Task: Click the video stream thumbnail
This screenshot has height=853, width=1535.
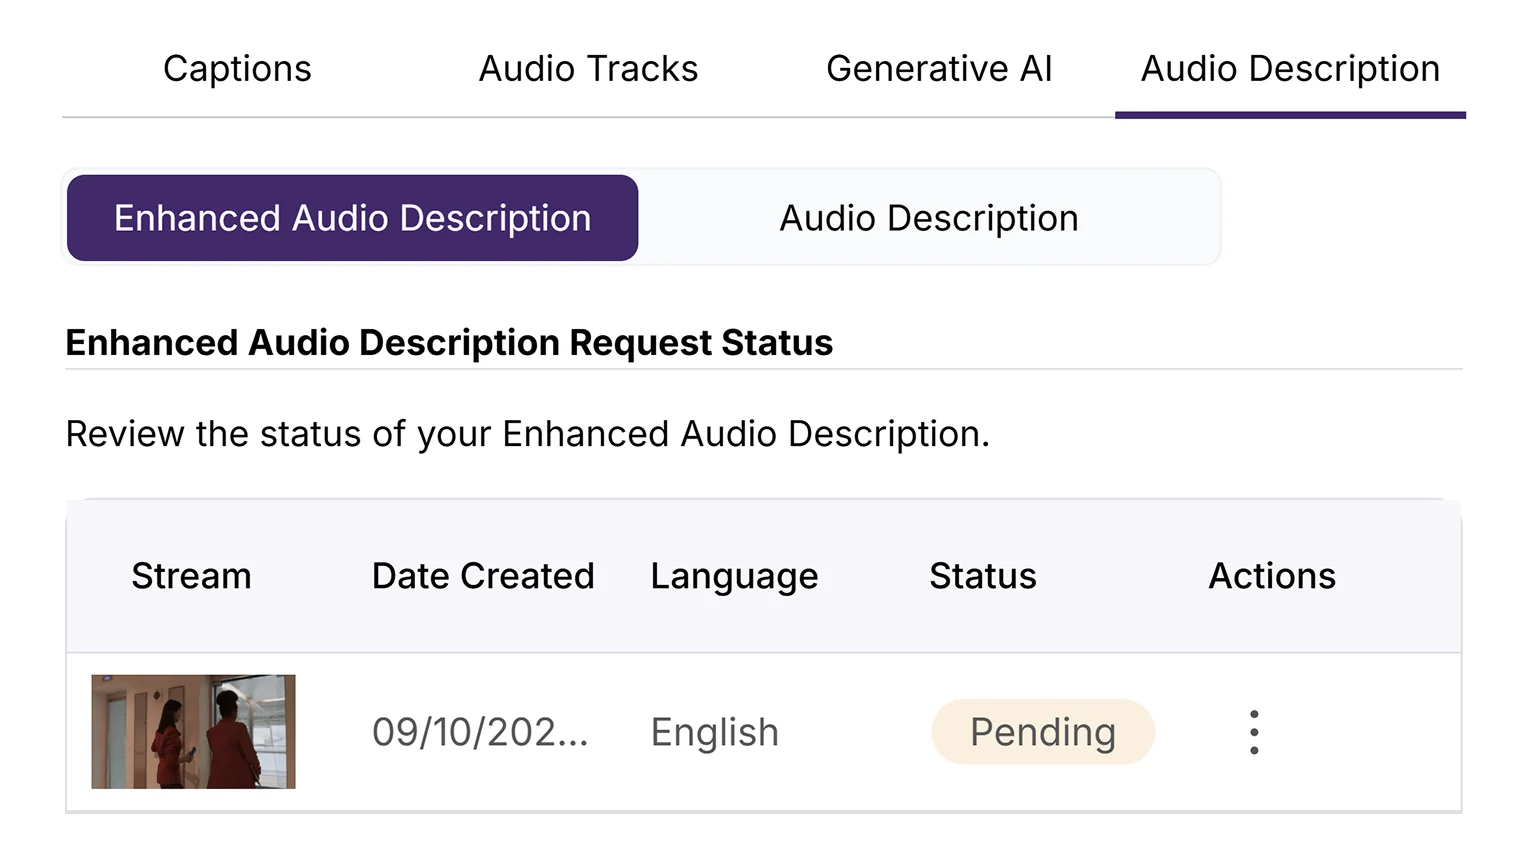Action: click(x=193, y=731)
